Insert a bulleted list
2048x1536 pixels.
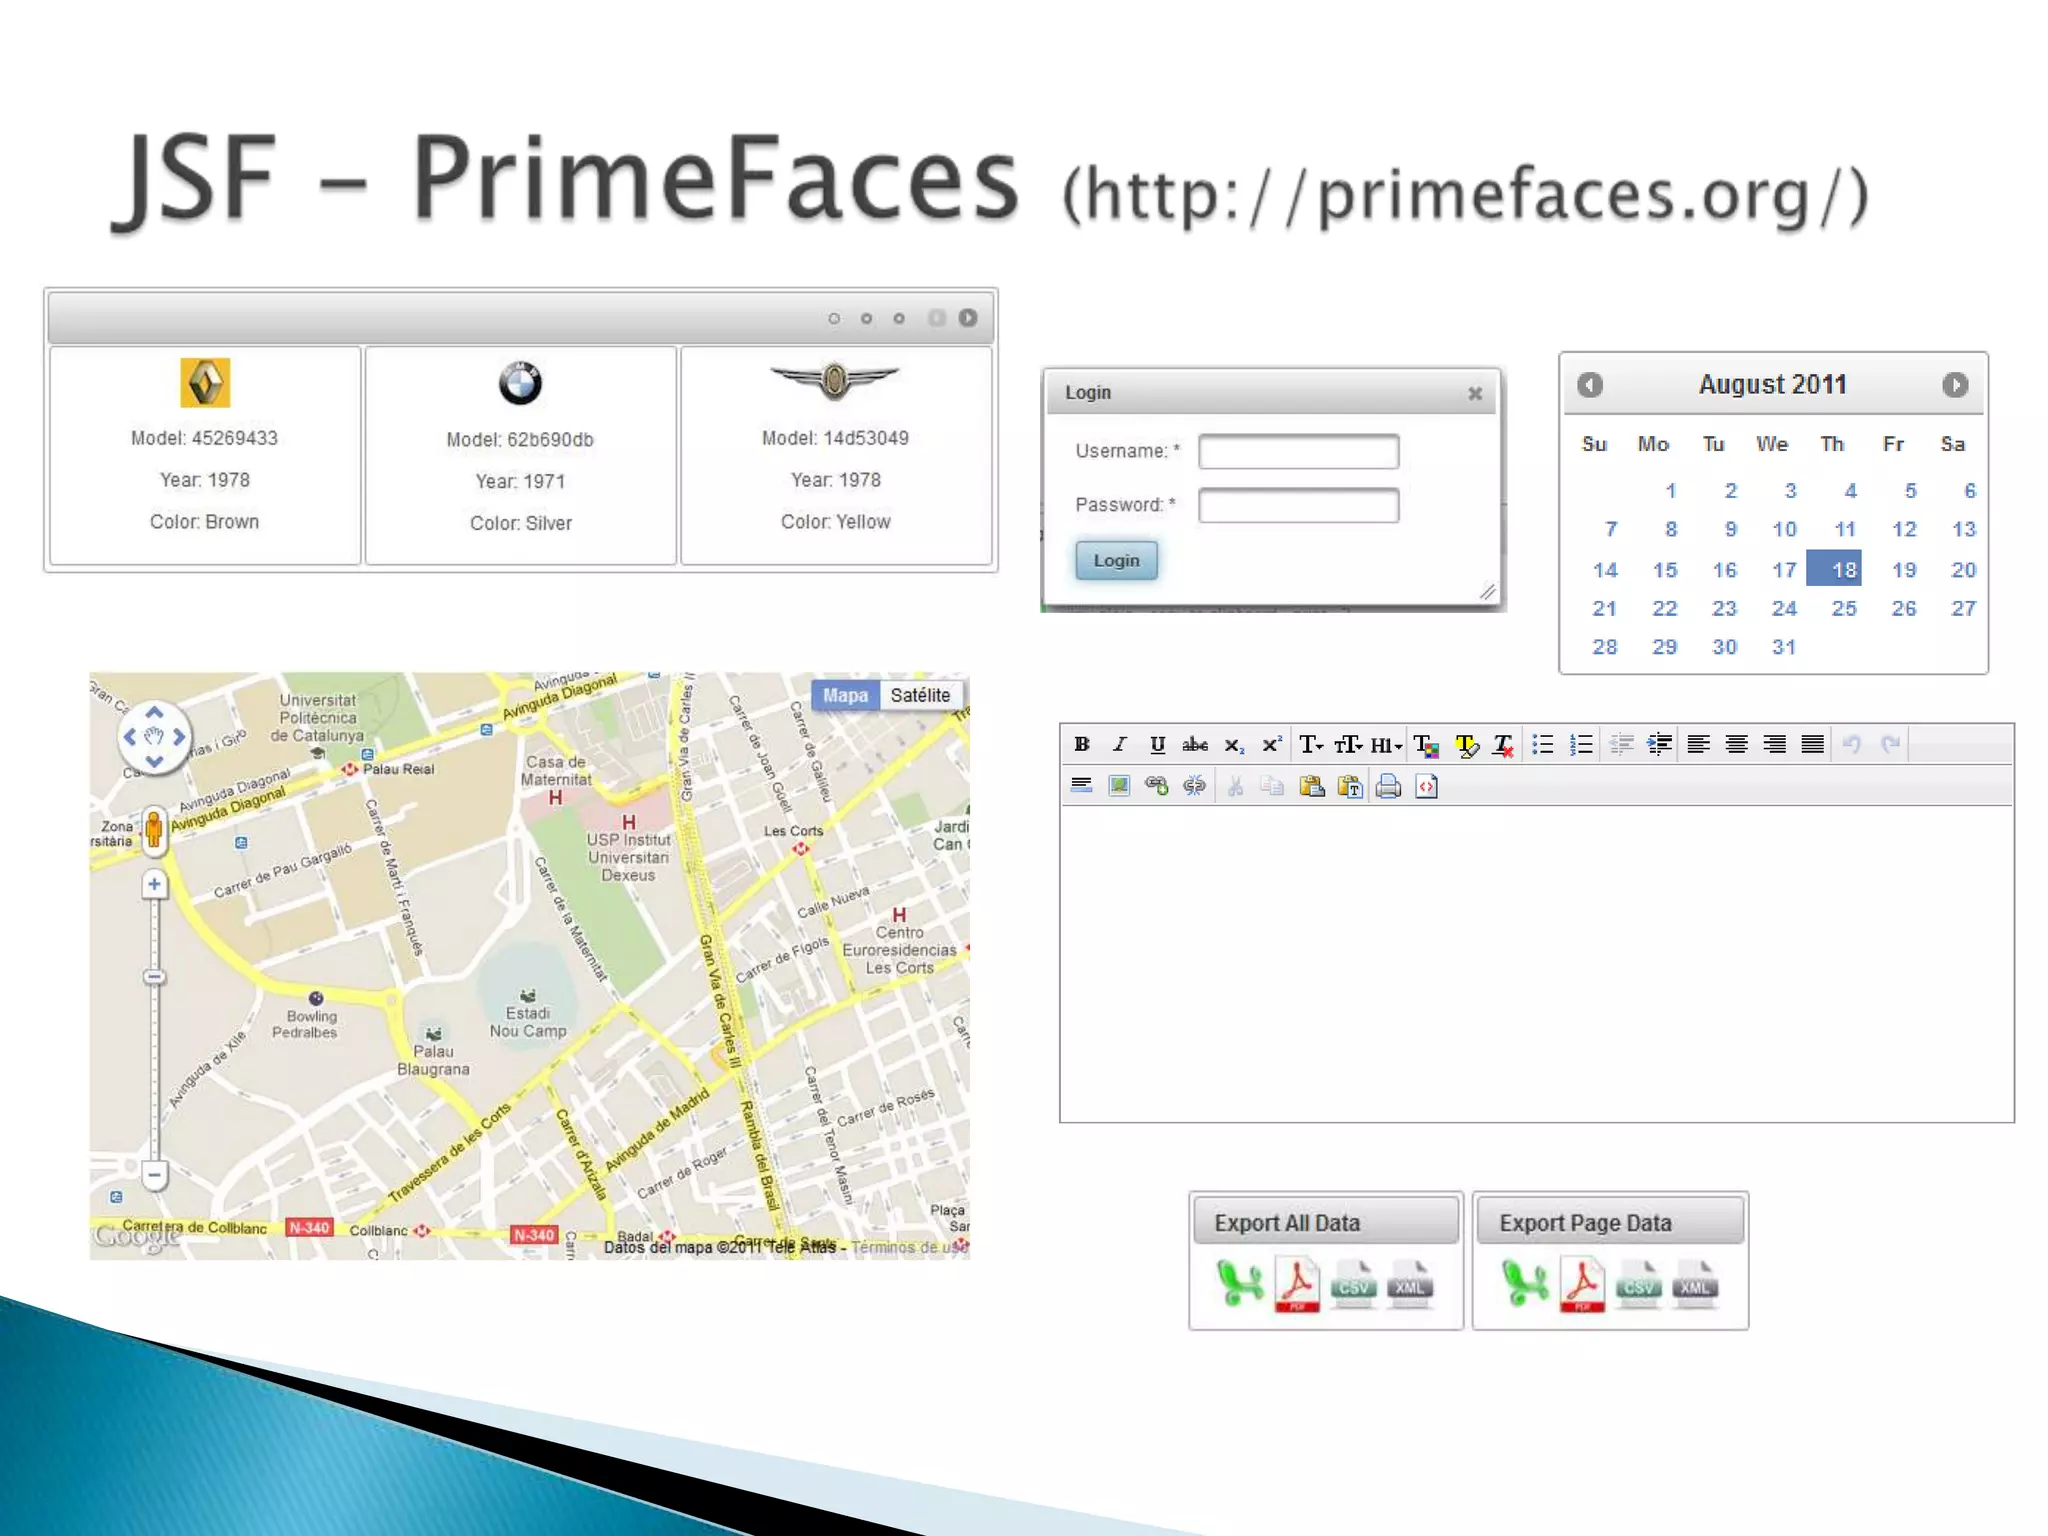[x=1543, y=744]
